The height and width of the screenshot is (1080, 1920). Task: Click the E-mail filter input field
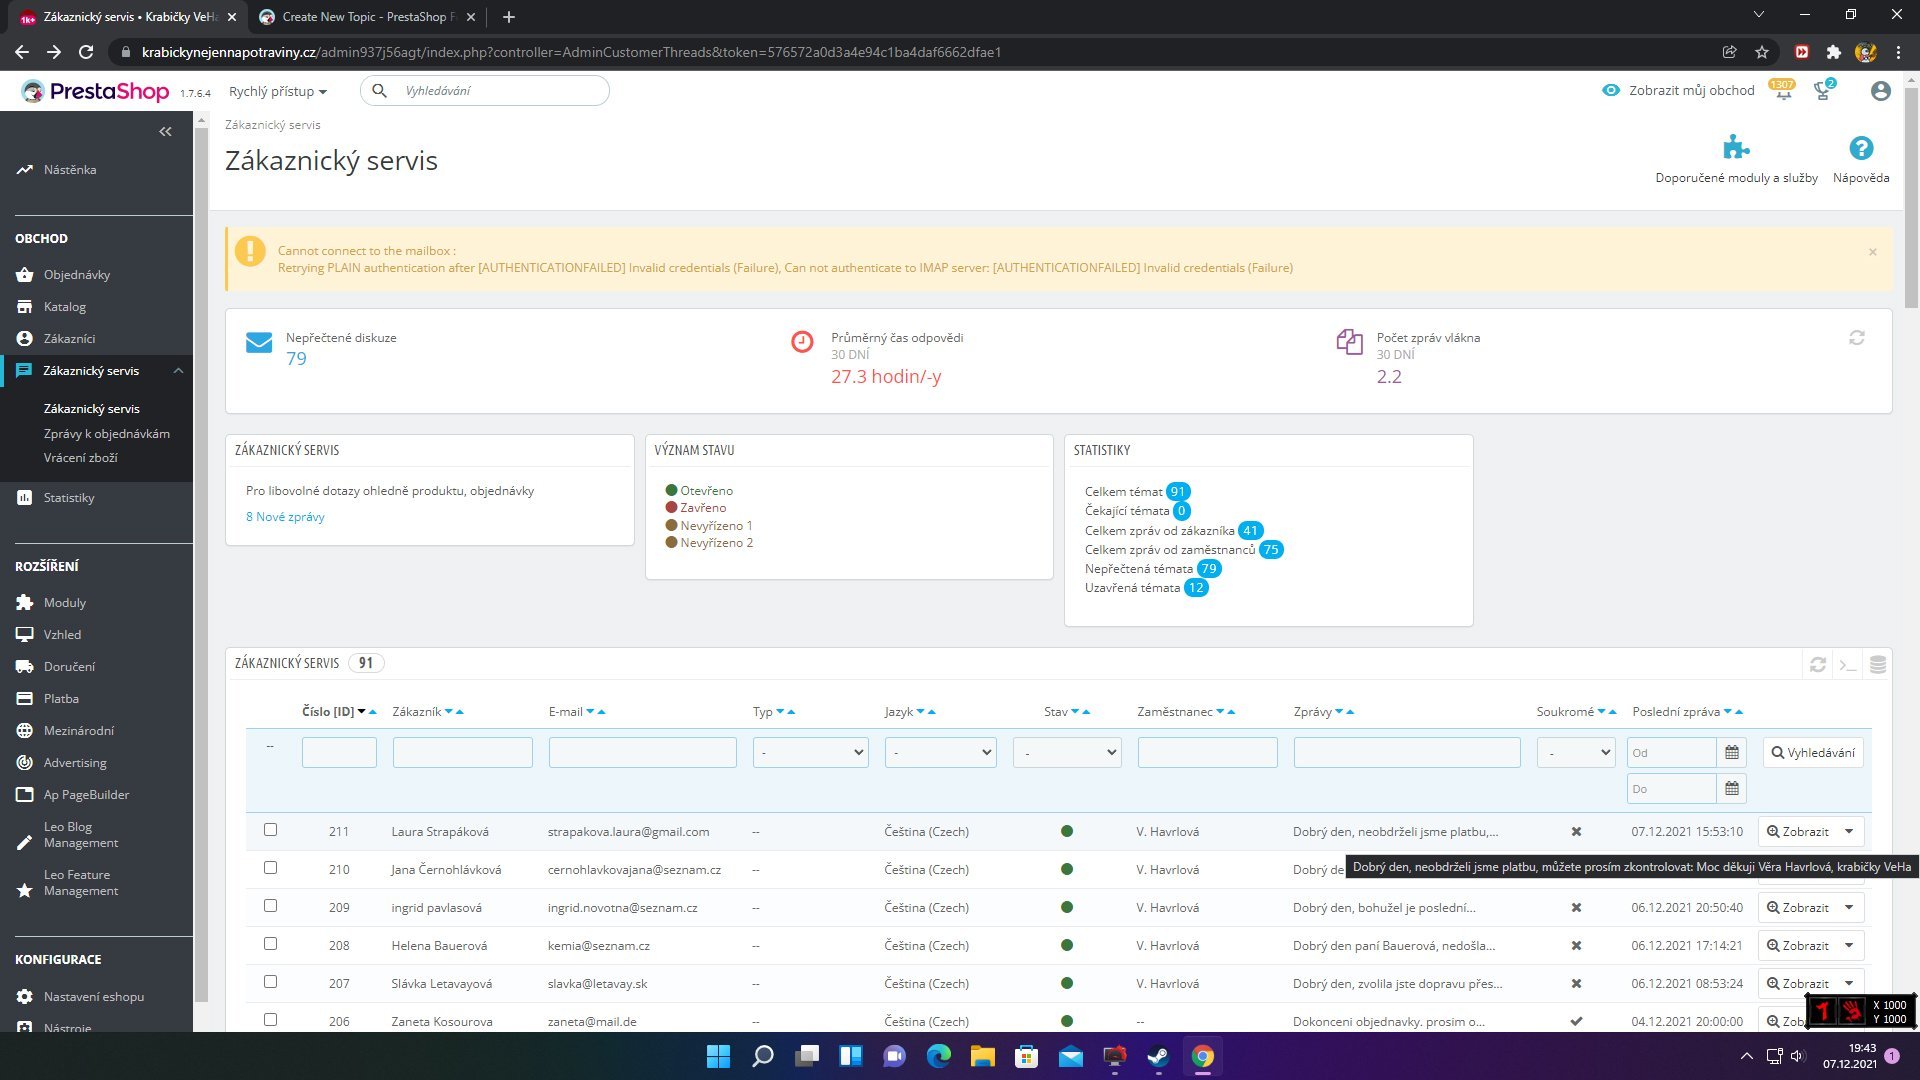coord(642,753)
